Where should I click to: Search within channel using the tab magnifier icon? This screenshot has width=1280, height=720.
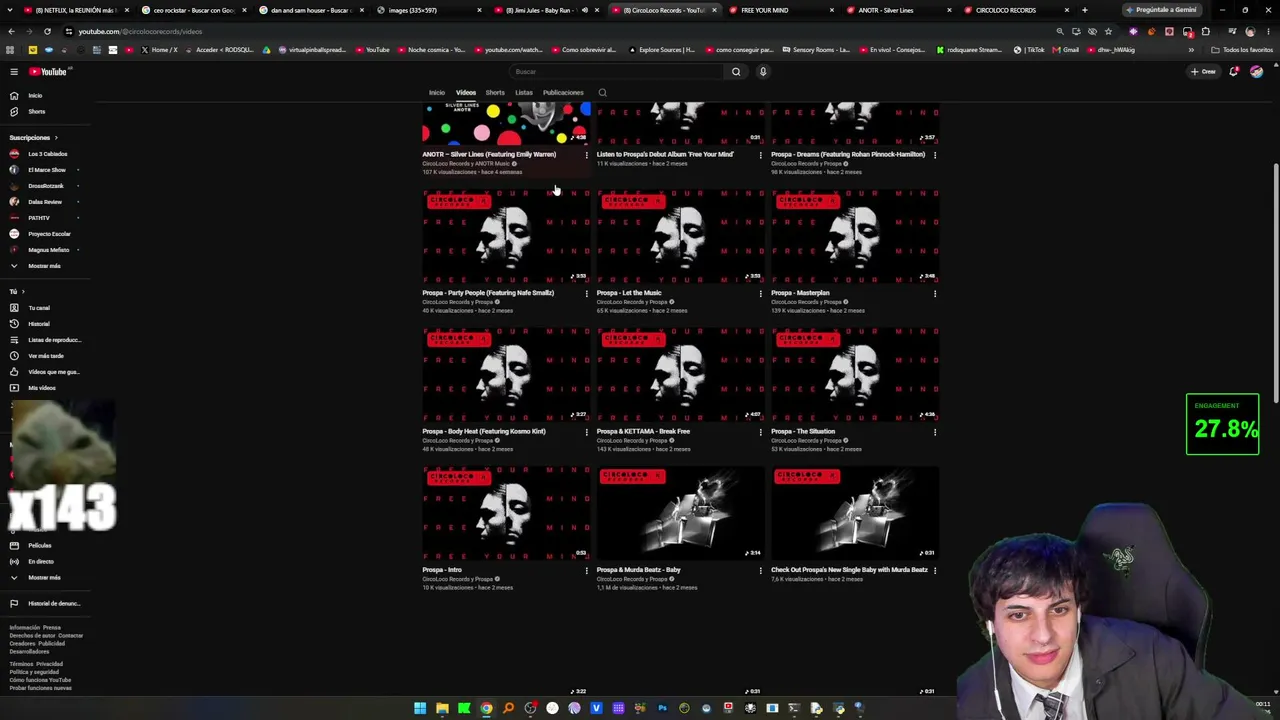click(x=602, y=93)
